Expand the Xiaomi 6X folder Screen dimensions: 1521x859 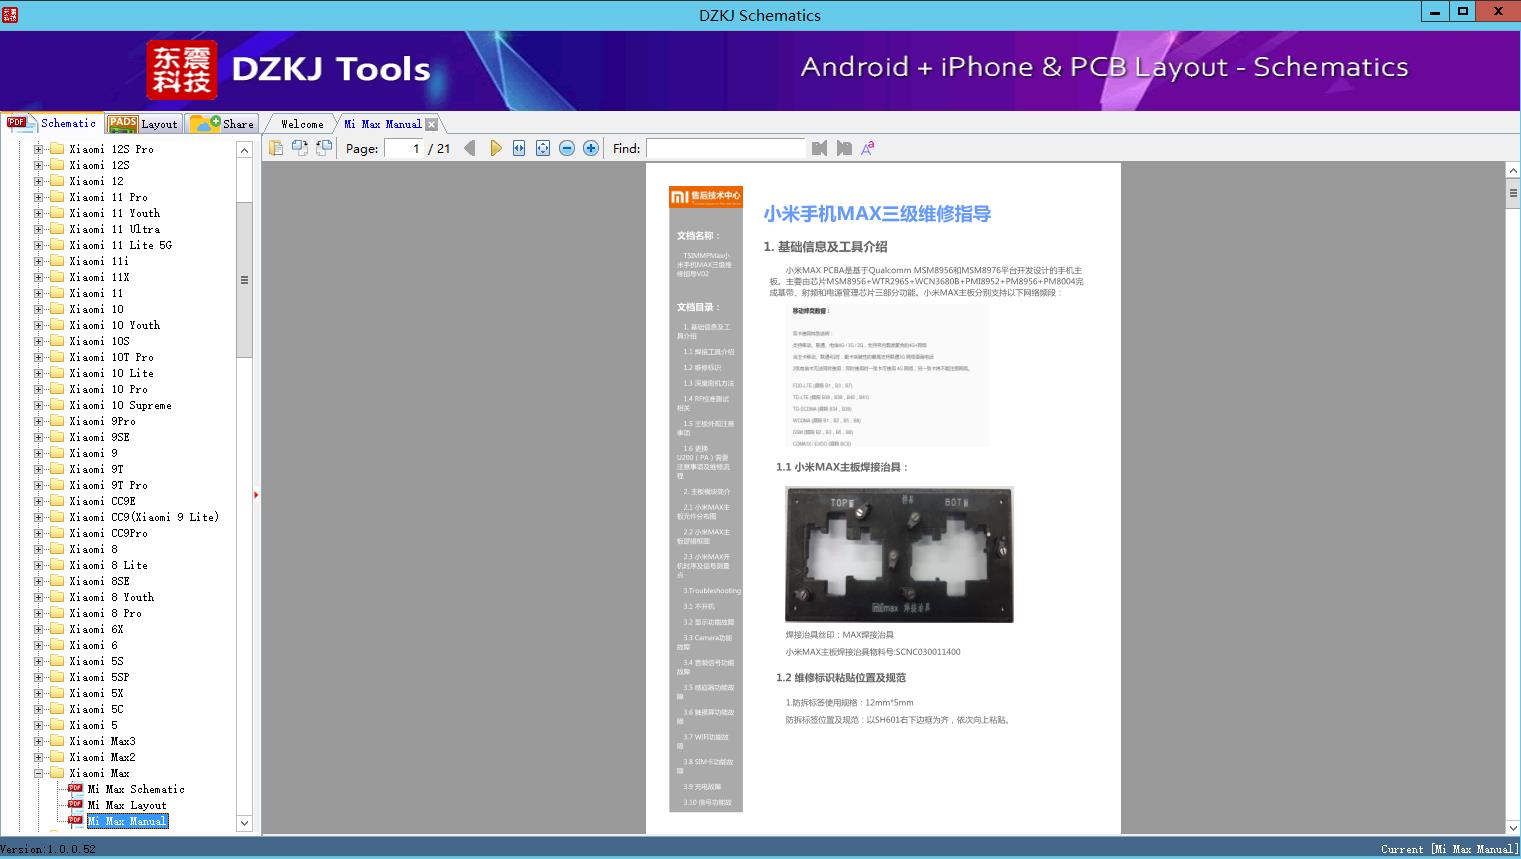pos(38,629)
